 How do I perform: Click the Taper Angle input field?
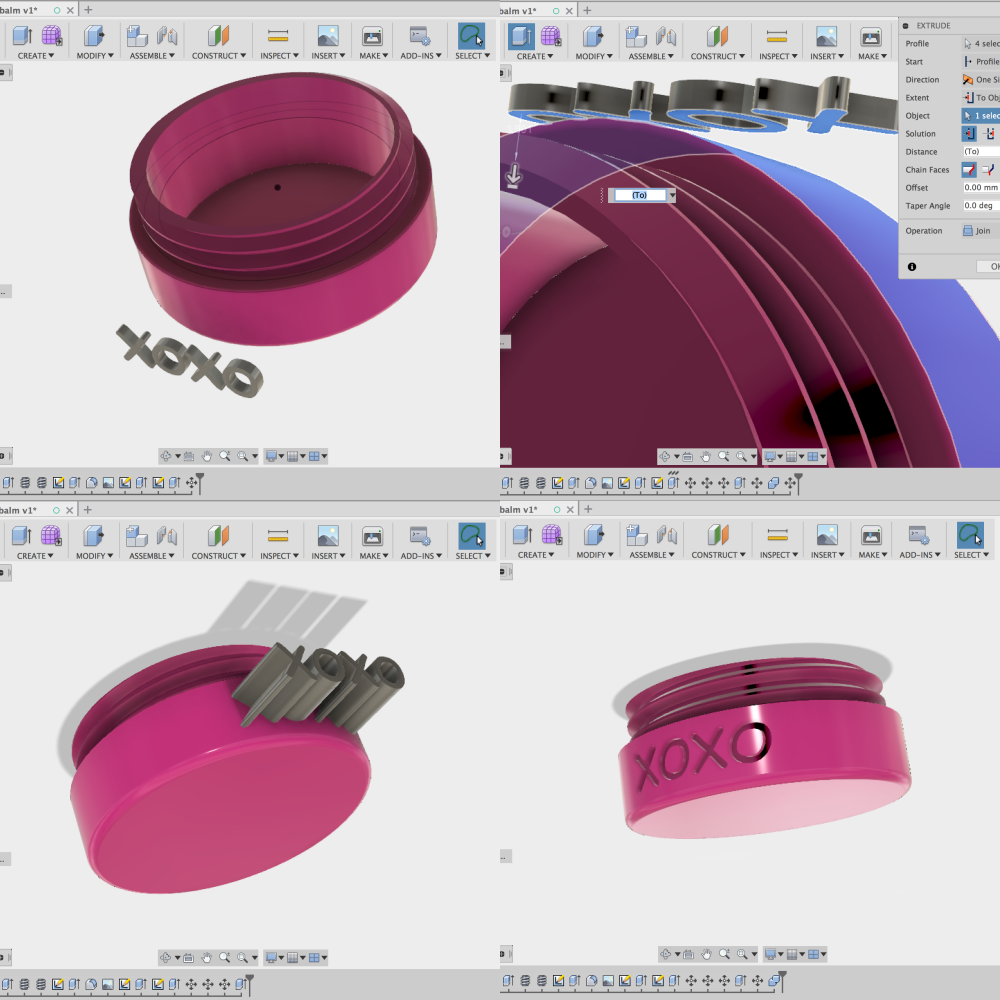tap(981, 205)
